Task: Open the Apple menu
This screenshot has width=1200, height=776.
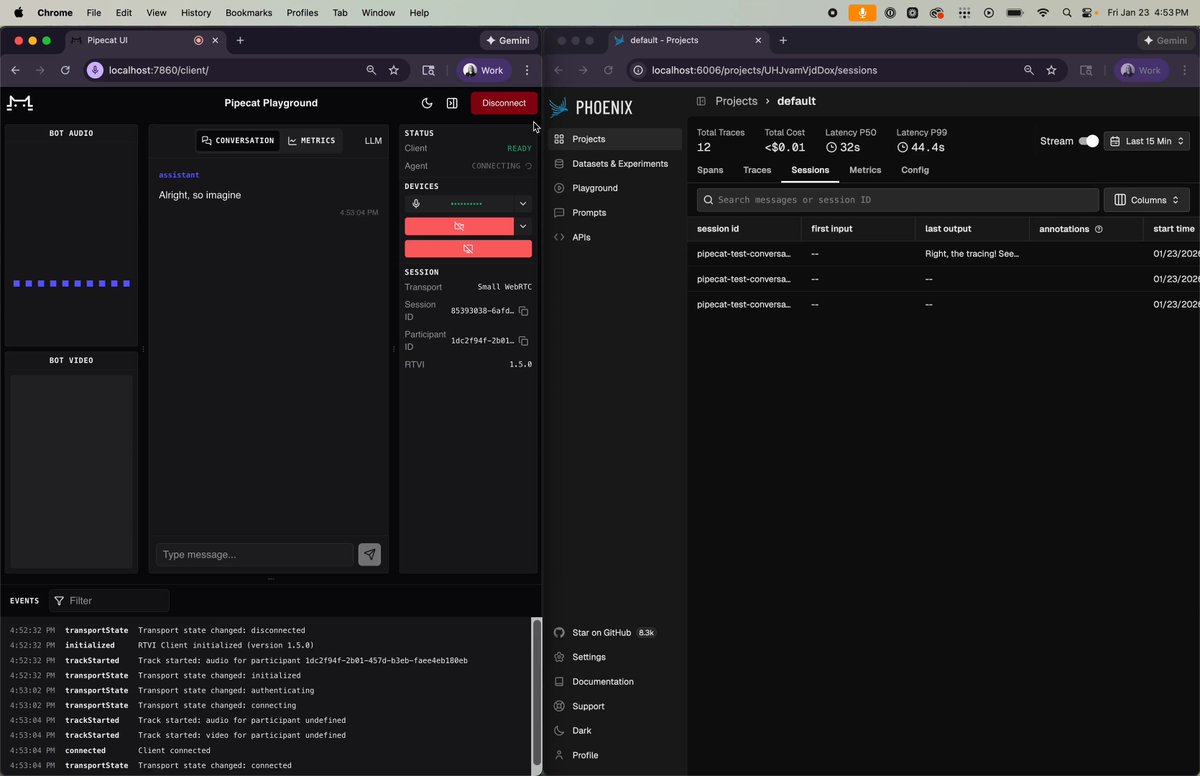Action: 18,13
